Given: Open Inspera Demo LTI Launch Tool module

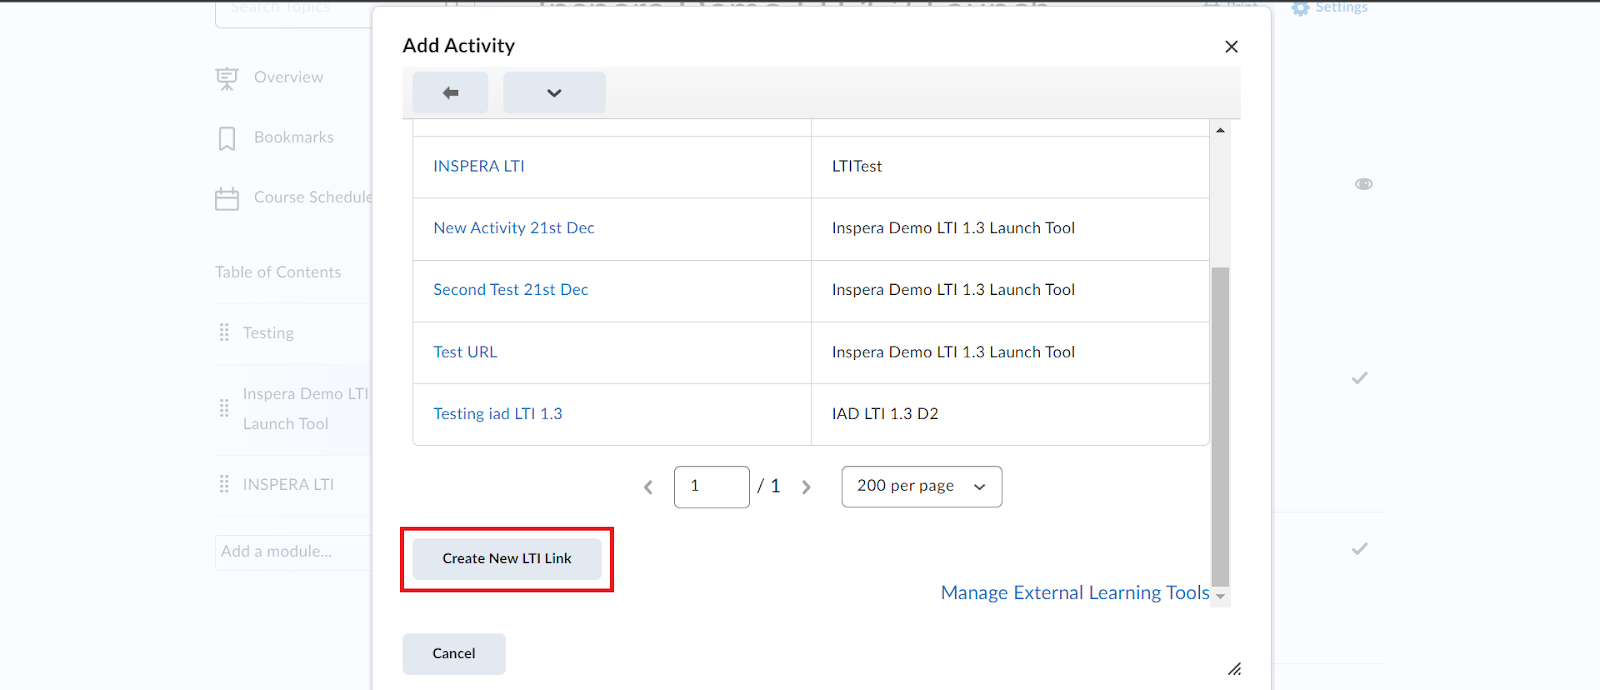Looking at the screenshot, I should point(305,409).
